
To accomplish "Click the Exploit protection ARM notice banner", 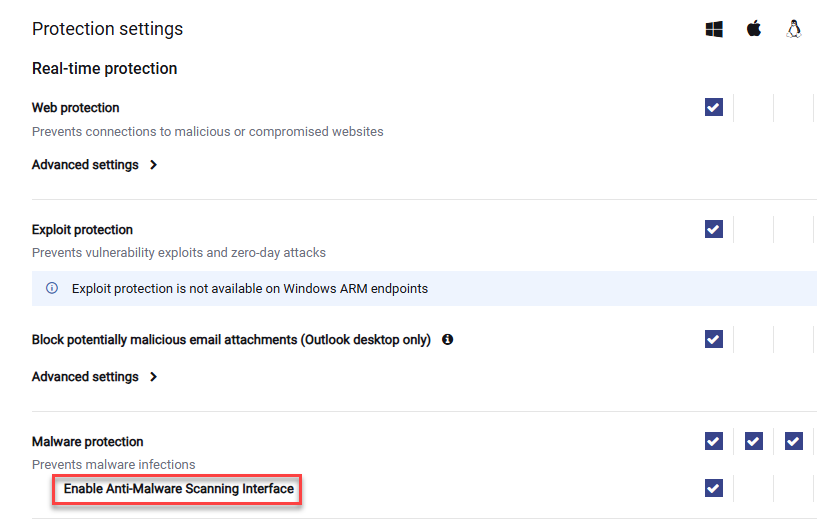I will 424,289.
